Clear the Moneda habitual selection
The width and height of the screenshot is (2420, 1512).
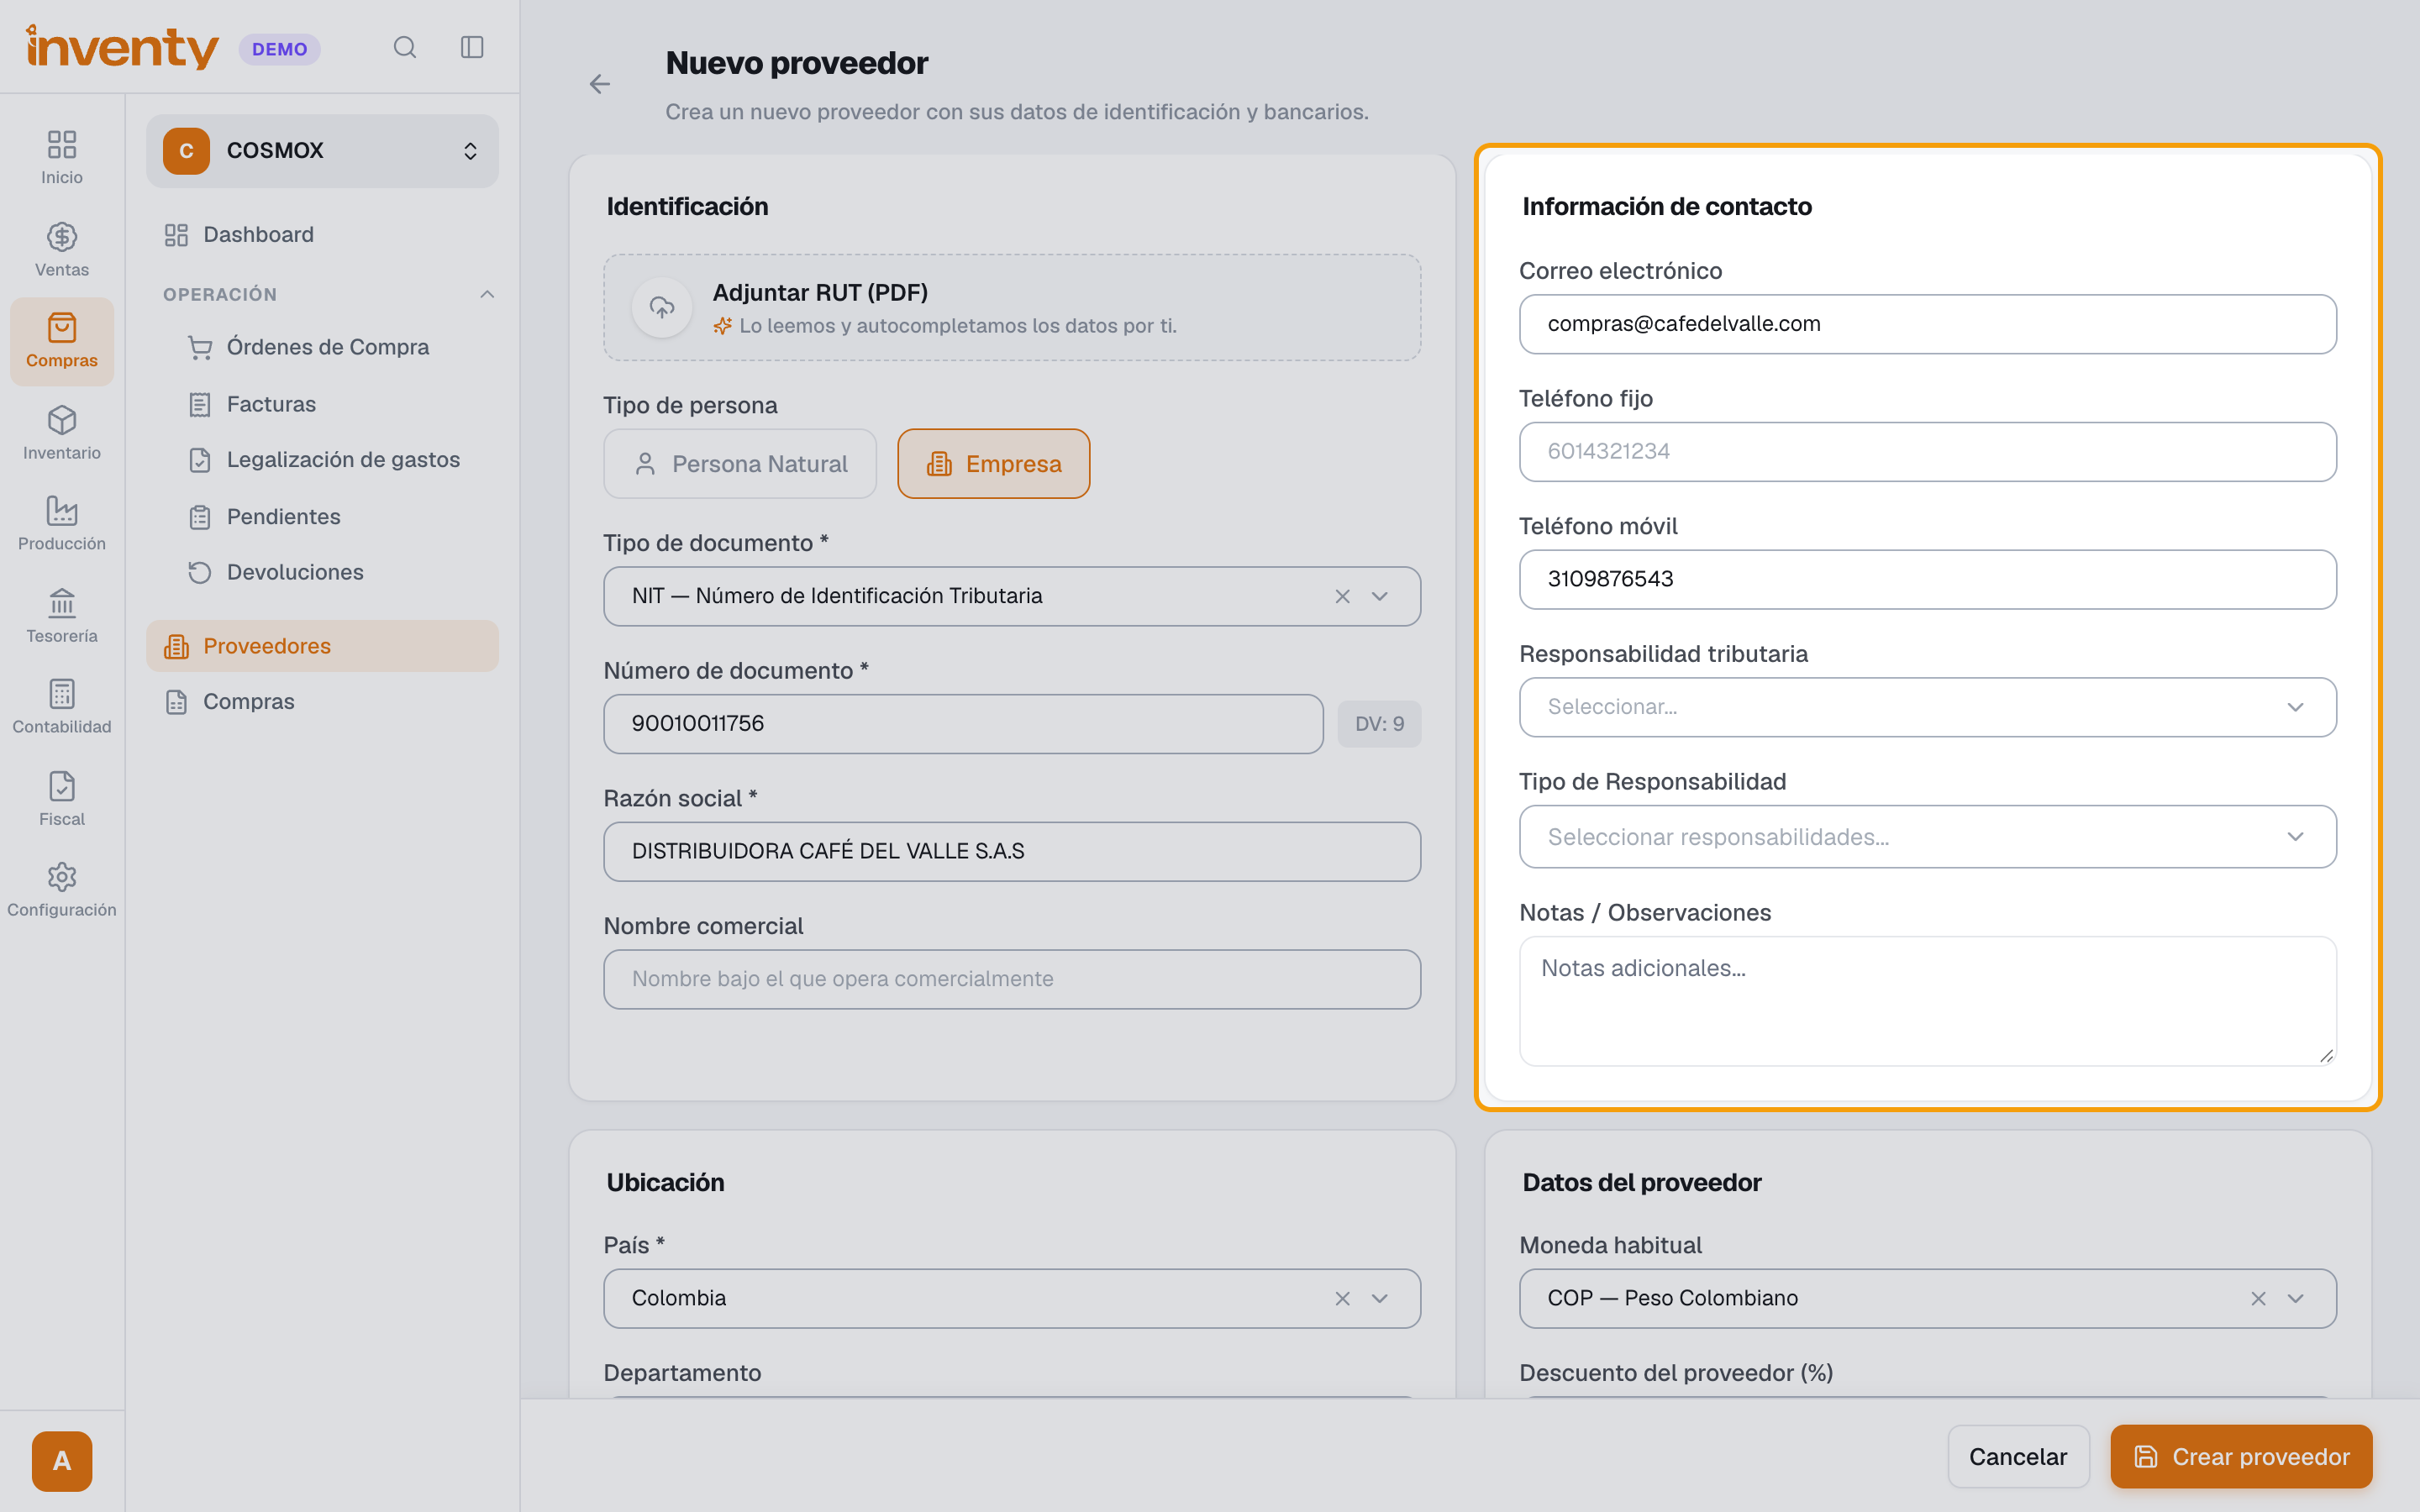click(x=2258, y=1299)
